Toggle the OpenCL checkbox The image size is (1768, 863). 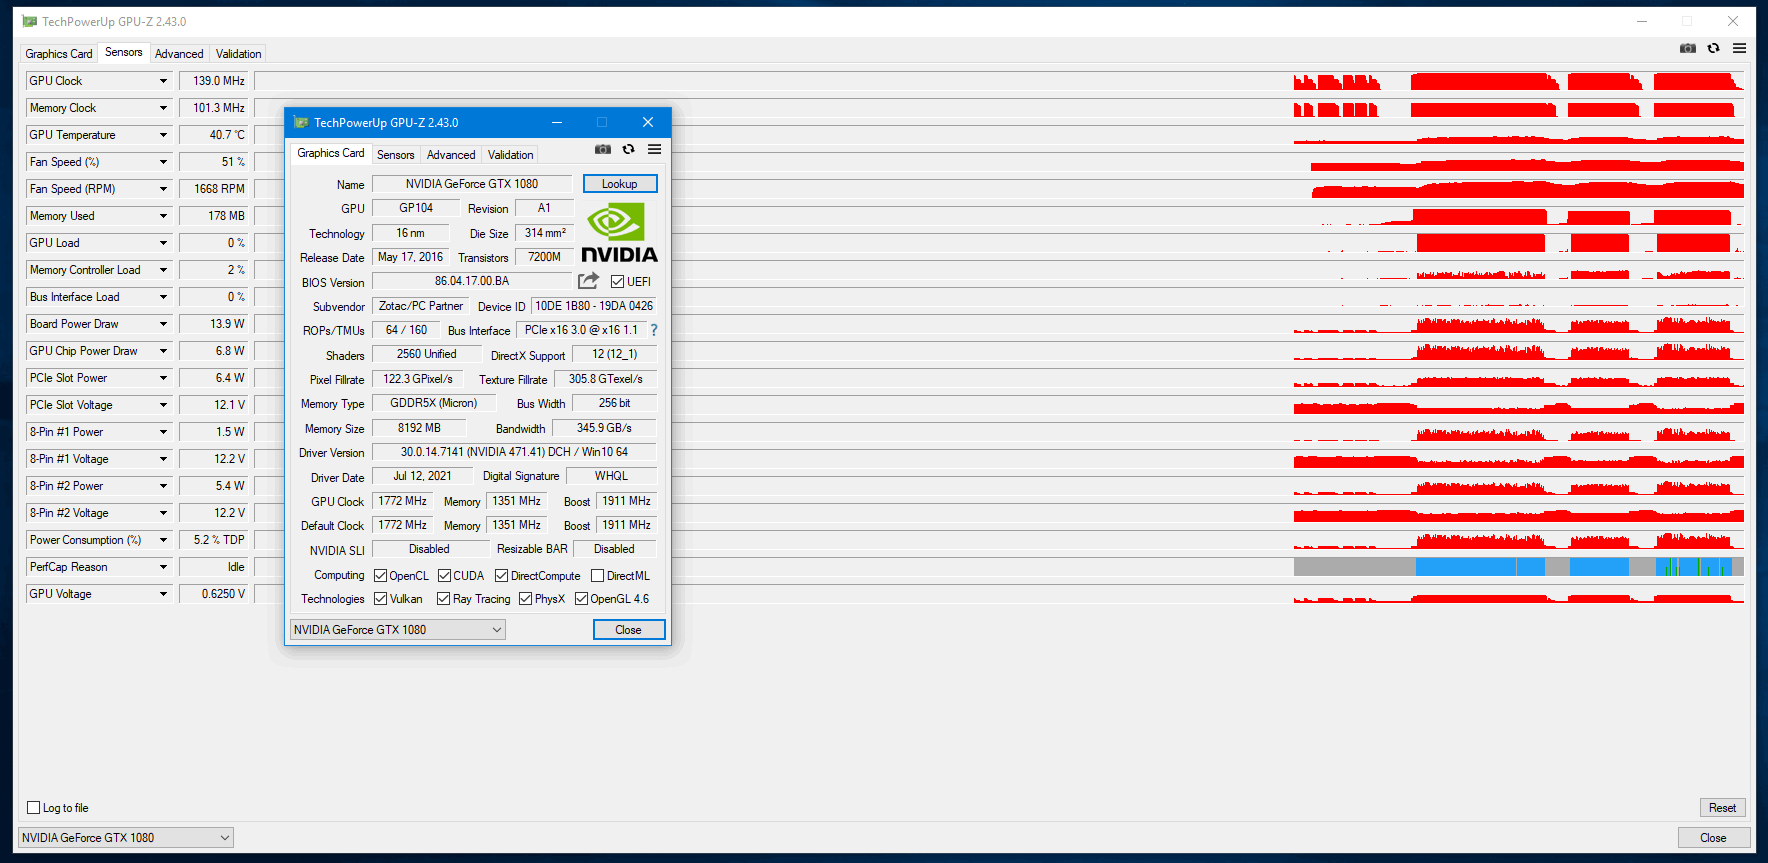coord(380,576)
